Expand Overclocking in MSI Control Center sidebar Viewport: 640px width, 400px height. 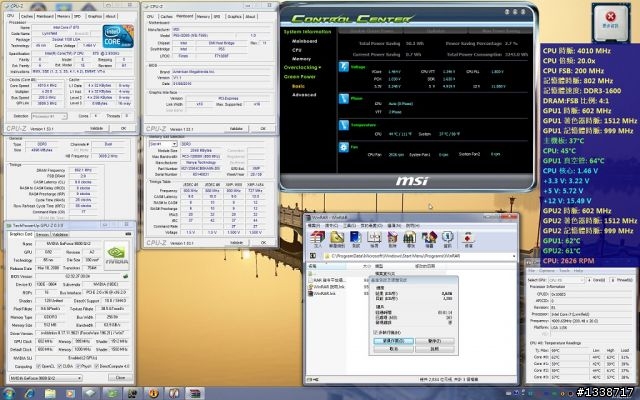point(302,67)
